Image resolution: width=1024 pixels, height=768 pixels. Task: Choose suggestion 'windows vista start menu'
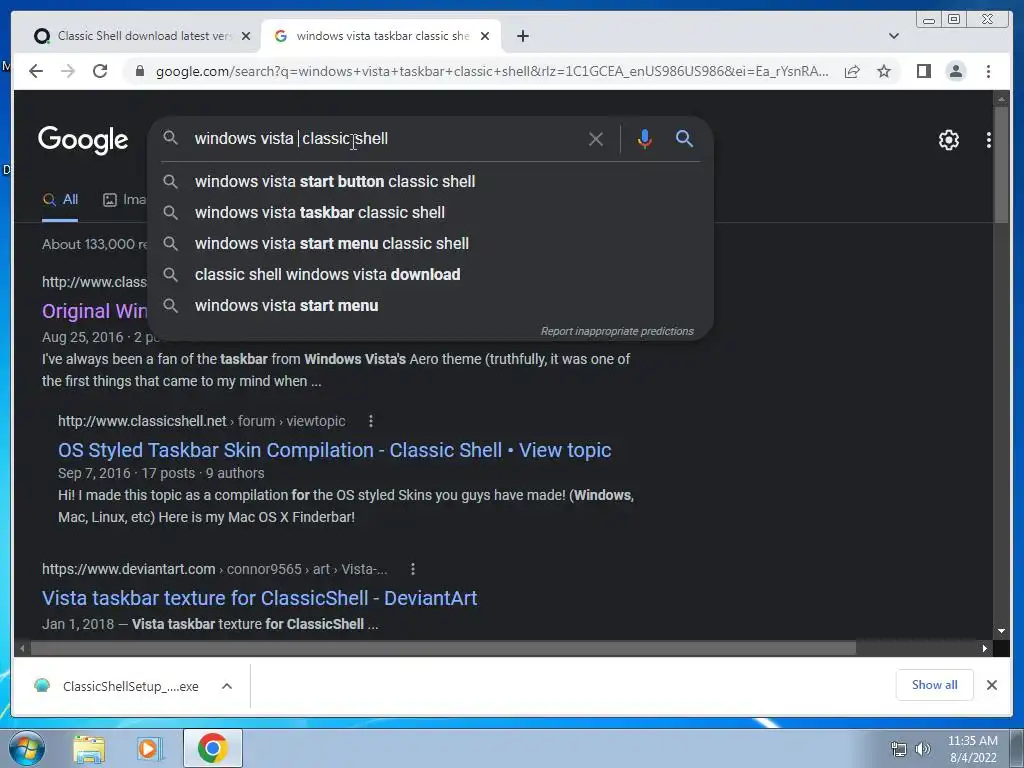430,306
